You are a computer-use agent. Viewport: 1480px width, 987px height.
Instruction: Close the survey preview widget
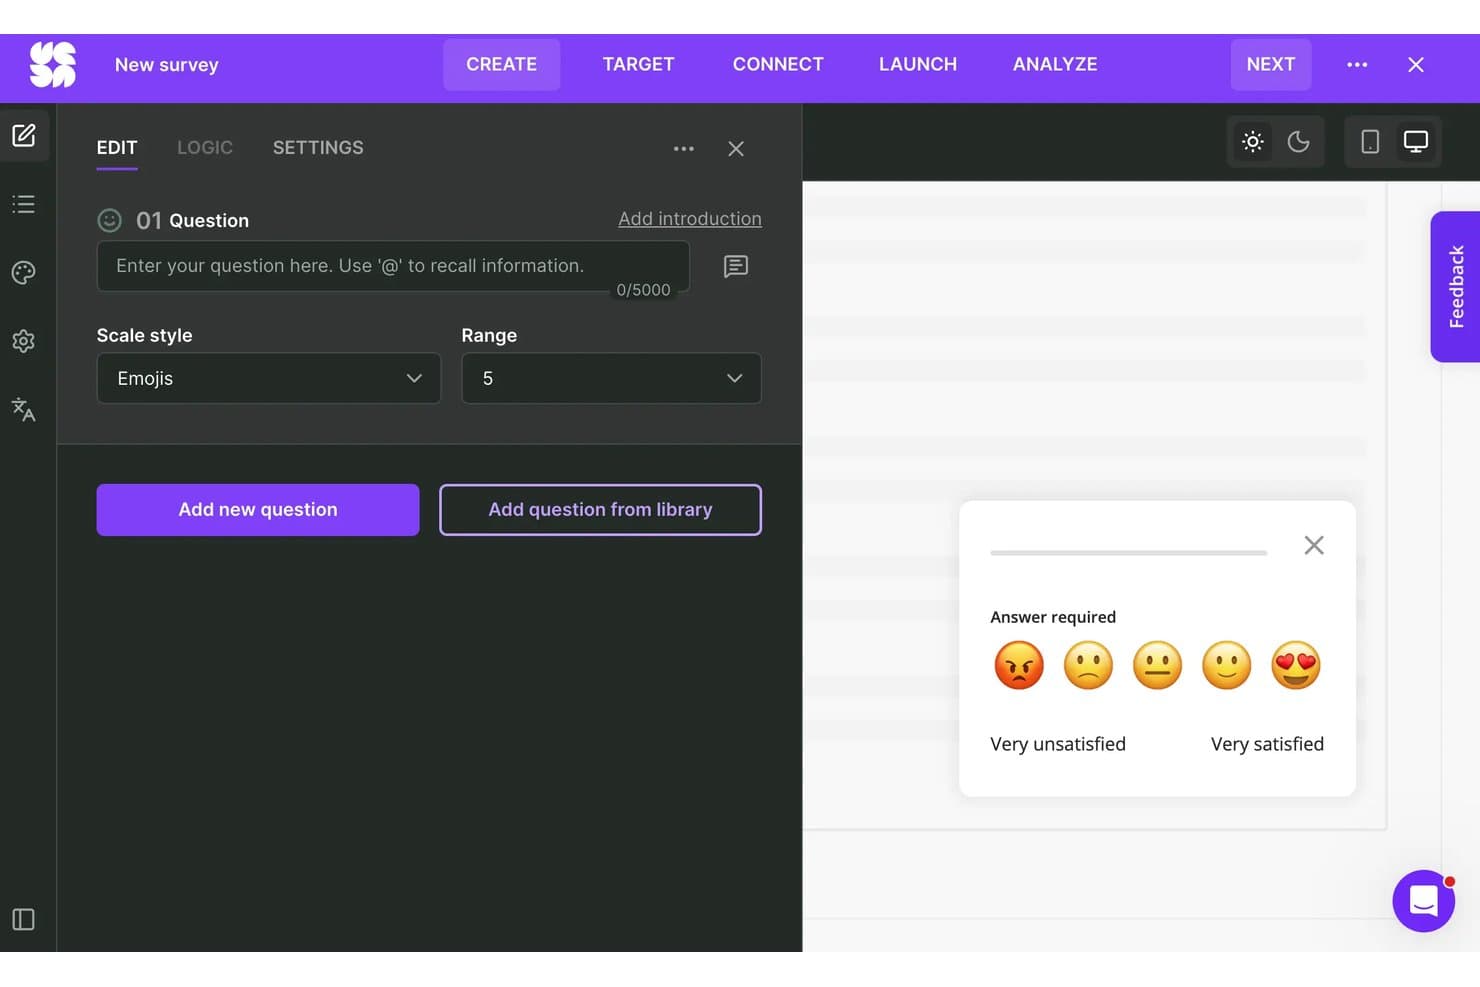click(1314, 545)
